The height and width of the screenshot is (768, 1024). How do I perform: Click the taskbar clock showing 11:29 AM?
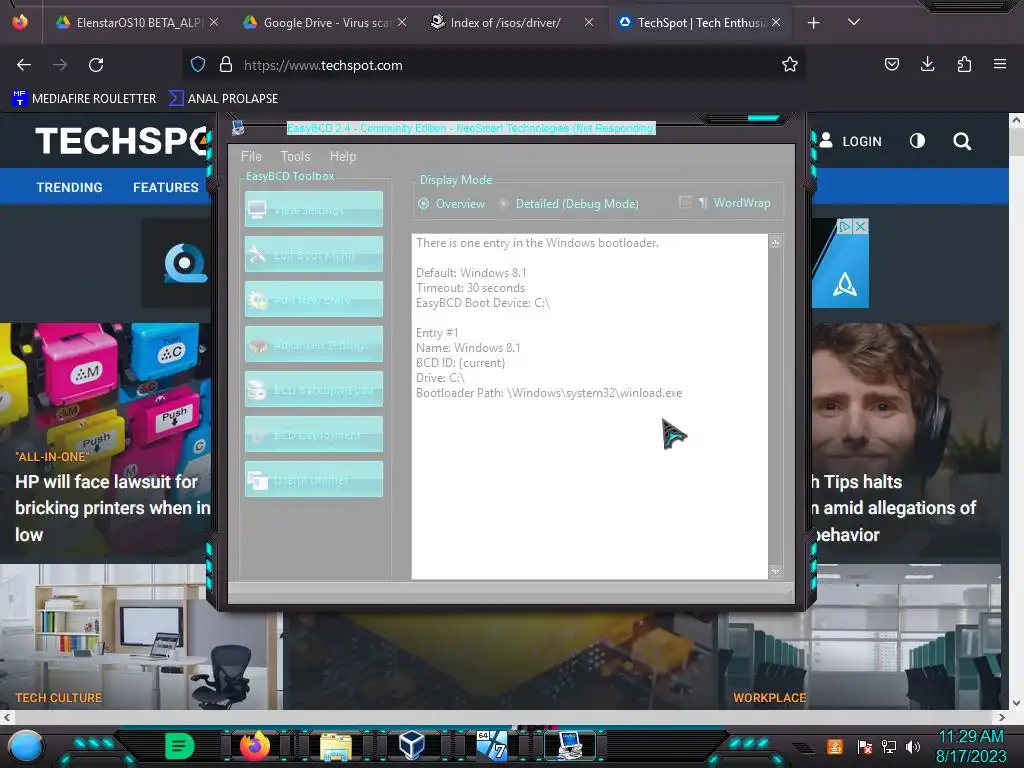pos(971,746)
